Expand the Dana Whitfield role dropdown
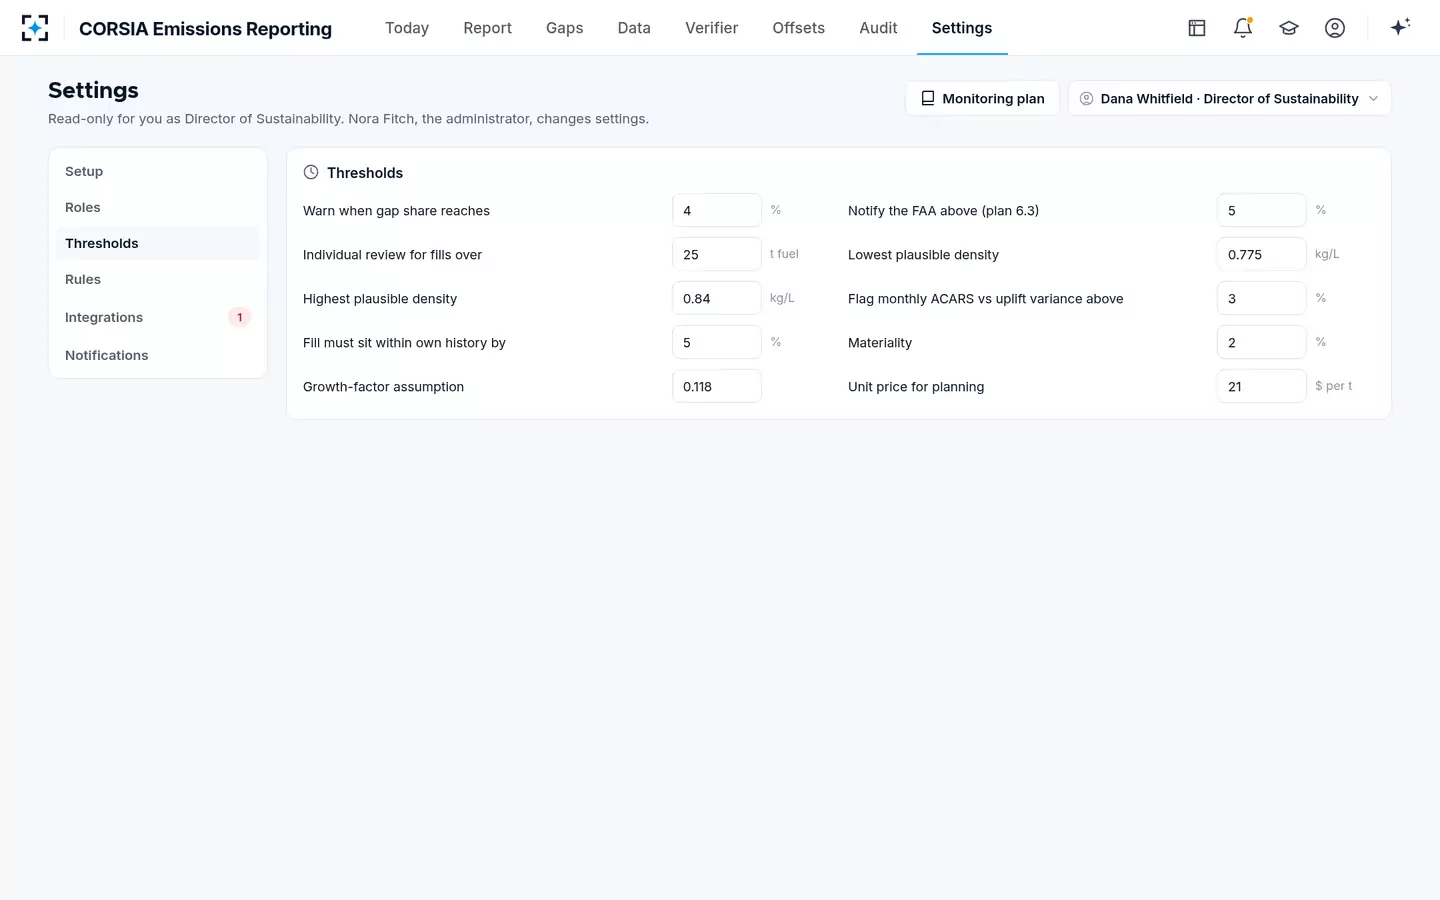The image size is (1440, 900). 1229,98
